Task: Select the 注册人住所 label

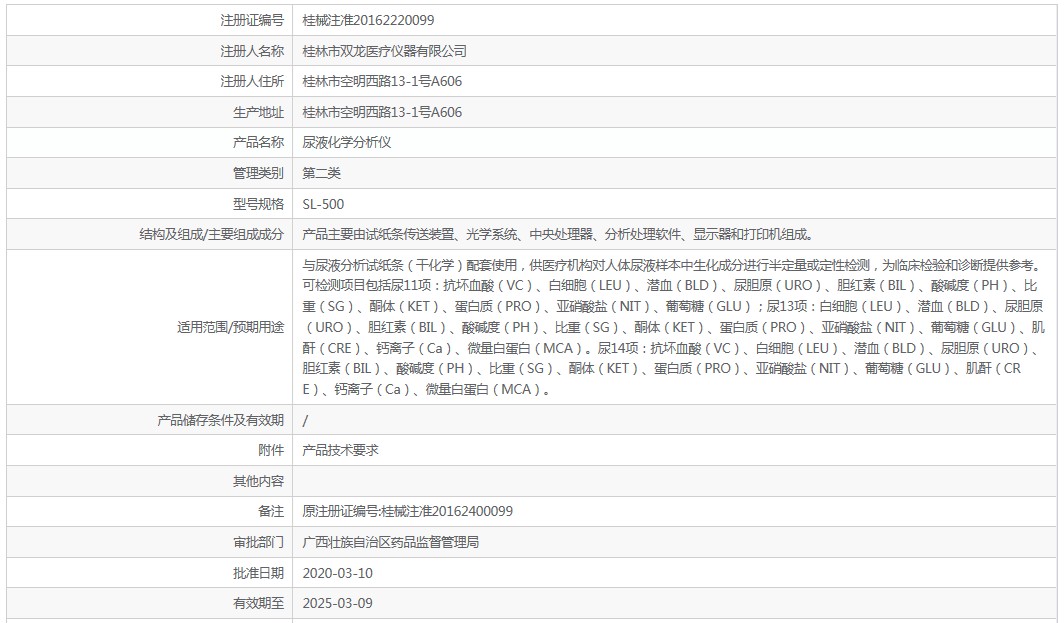Action: coord(252,81)
